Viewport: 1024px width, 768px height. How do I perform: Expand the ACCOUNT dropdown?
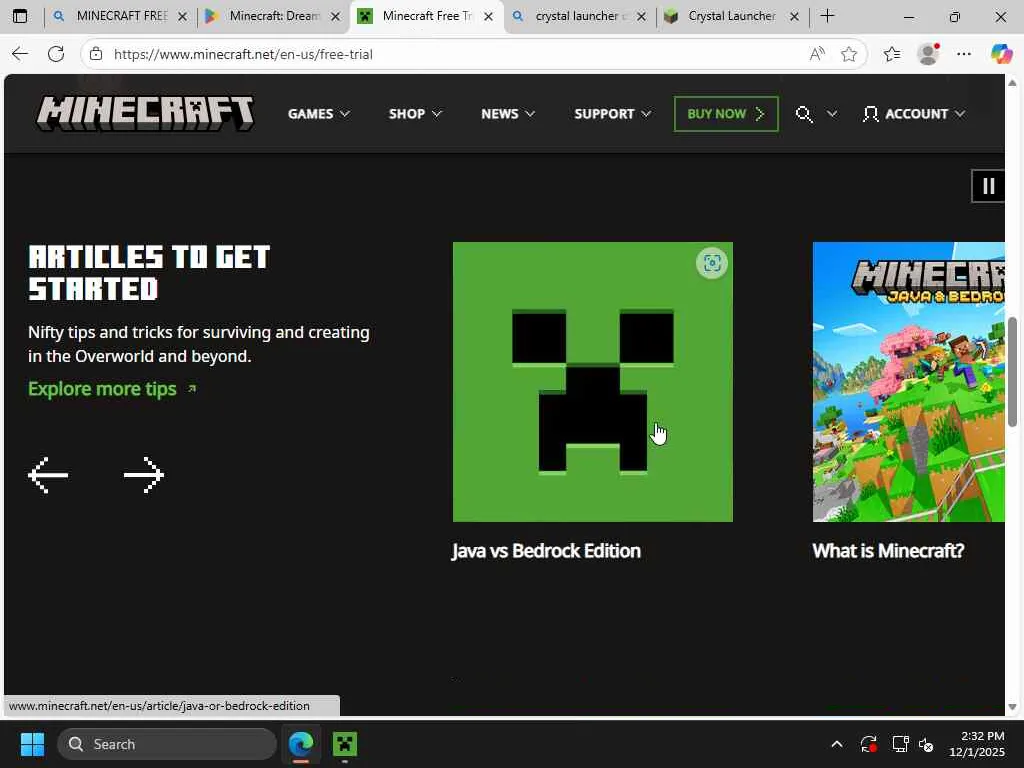pyautogui.click(x=914, y=114)
